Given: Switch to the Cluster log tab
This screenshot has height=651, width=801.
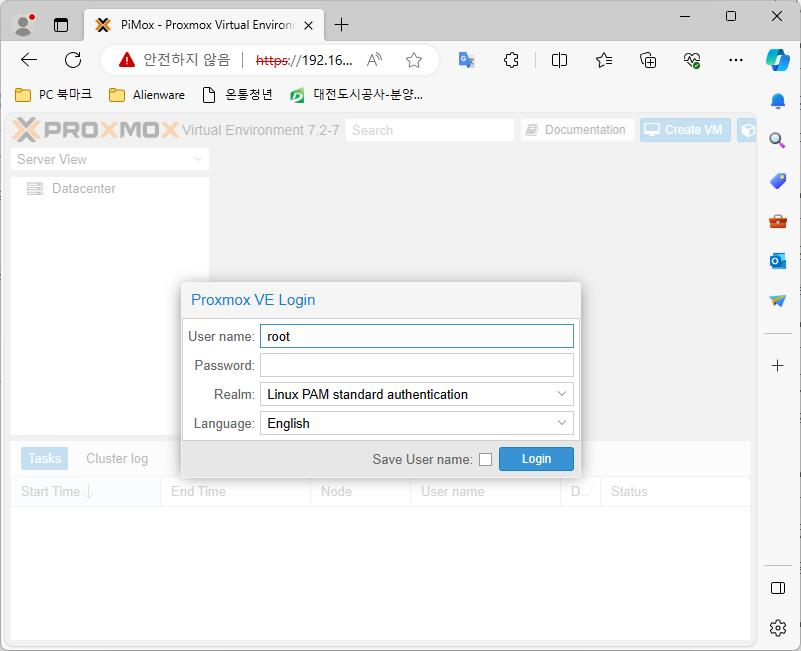Looking at the screenshot, I should tap(117, 458).
